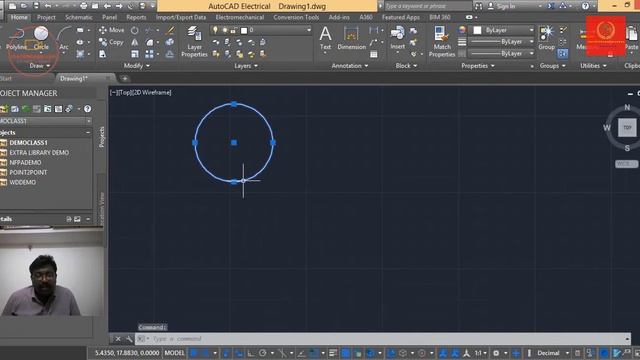Toggle layer 0 on/off lightbulb

216,30
